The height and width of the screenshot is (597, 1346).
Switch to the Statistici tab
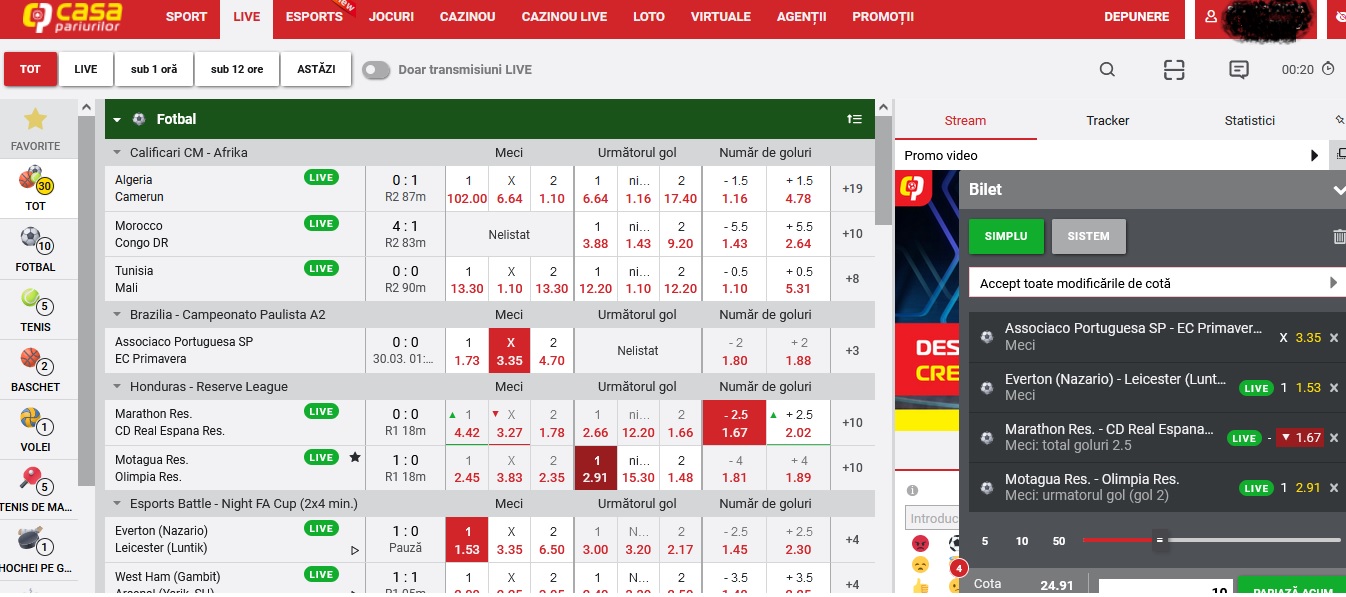1249,121
